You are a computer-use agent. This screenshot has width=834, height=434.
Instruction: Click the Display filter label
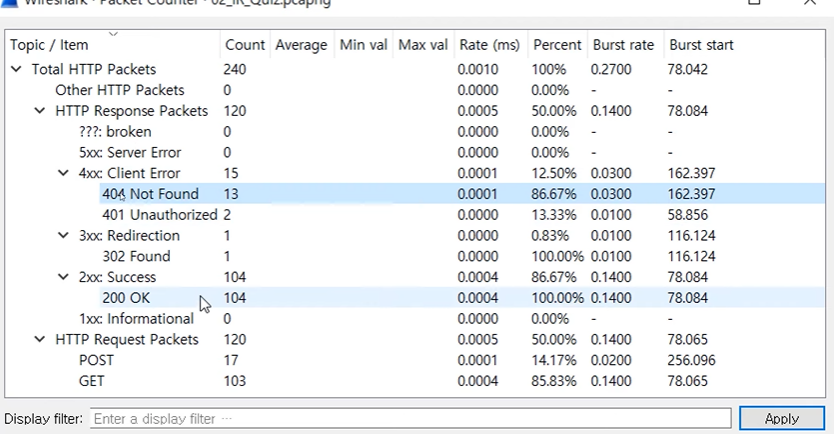[x=44, y=419]
